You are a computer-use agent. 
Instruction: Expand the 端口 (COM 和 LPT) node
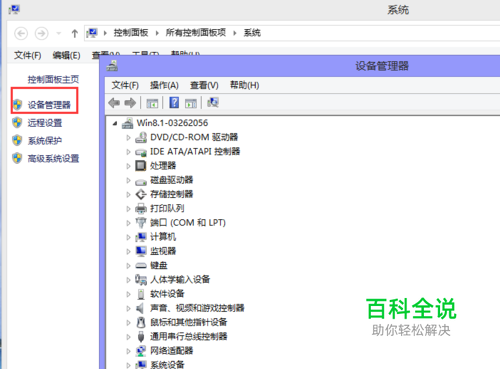[x=128, y=223]
